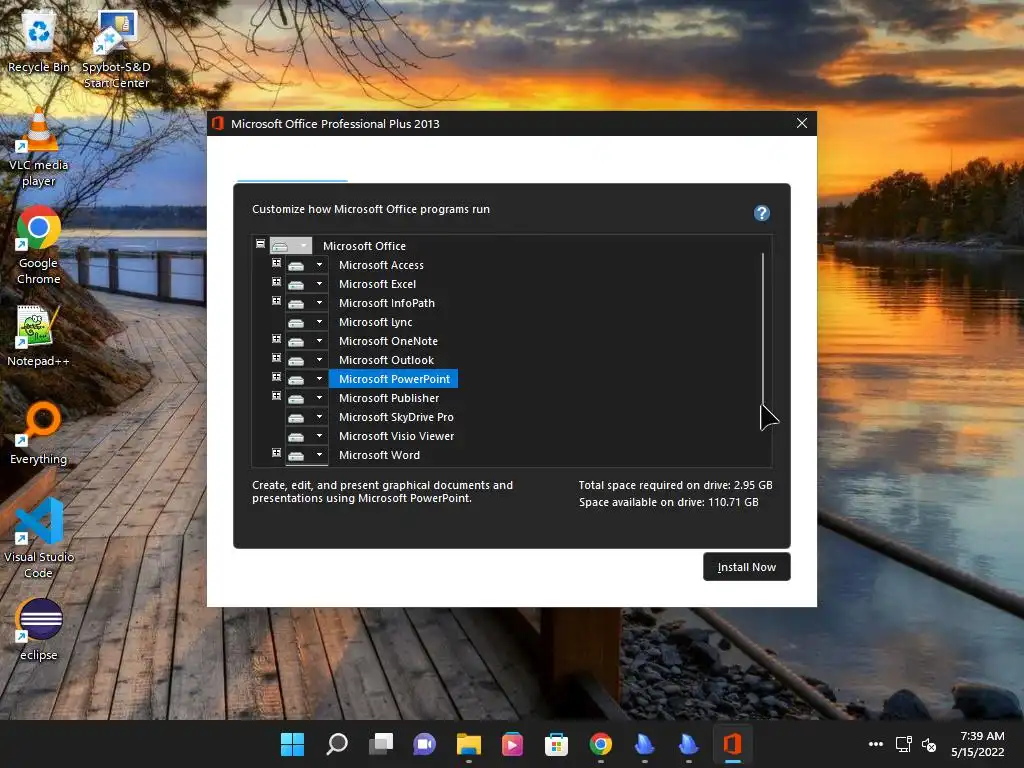Expand the Microsoft Word node
The height and width of the screenshot is (768, 1024).
point(276,453)
